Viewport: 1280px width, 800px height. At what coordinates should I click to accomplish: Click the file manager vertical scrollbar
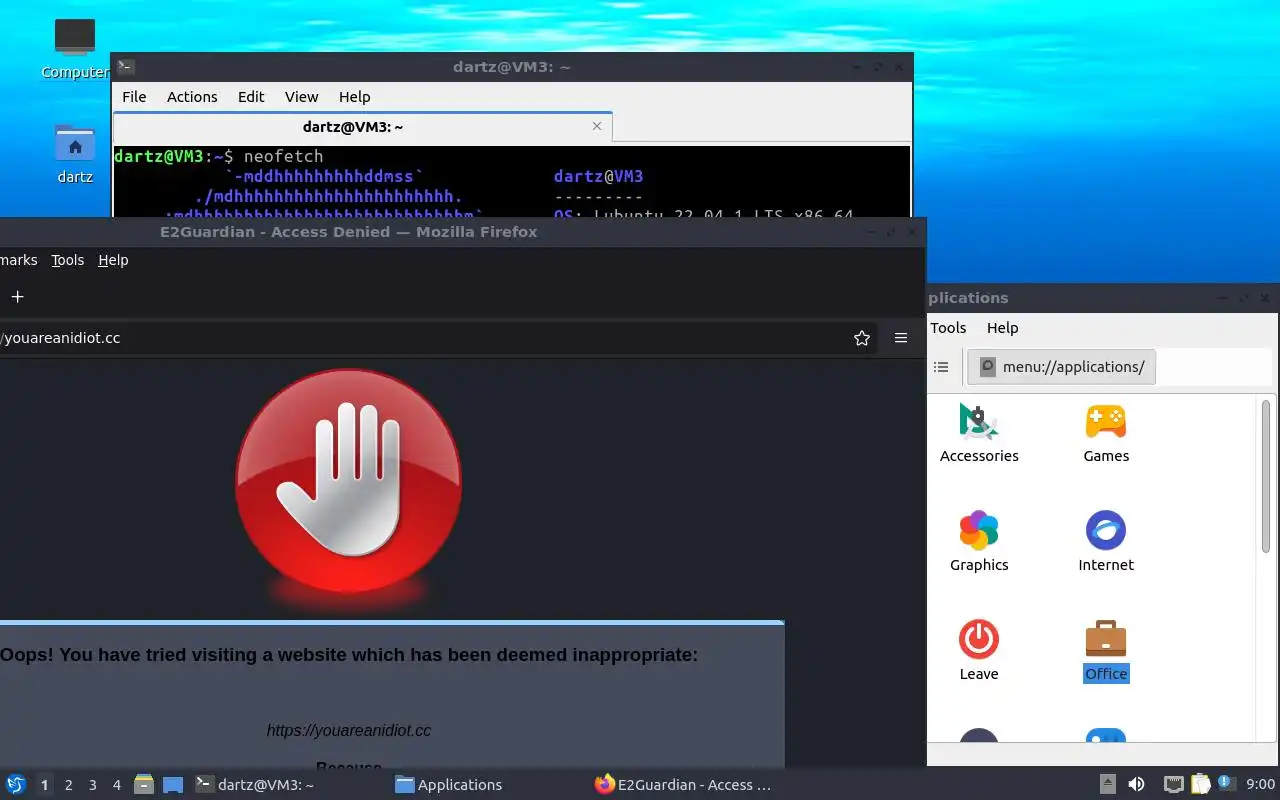tap(1266, 477)
